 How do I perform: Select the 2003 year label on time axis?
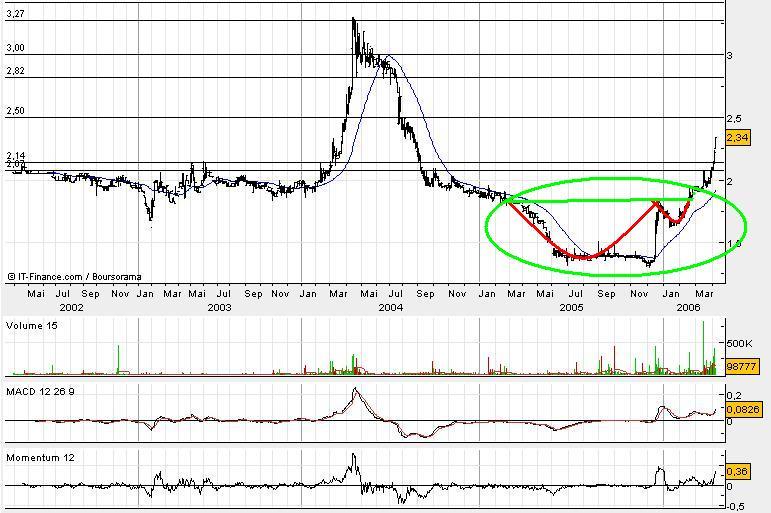[219, 307]
